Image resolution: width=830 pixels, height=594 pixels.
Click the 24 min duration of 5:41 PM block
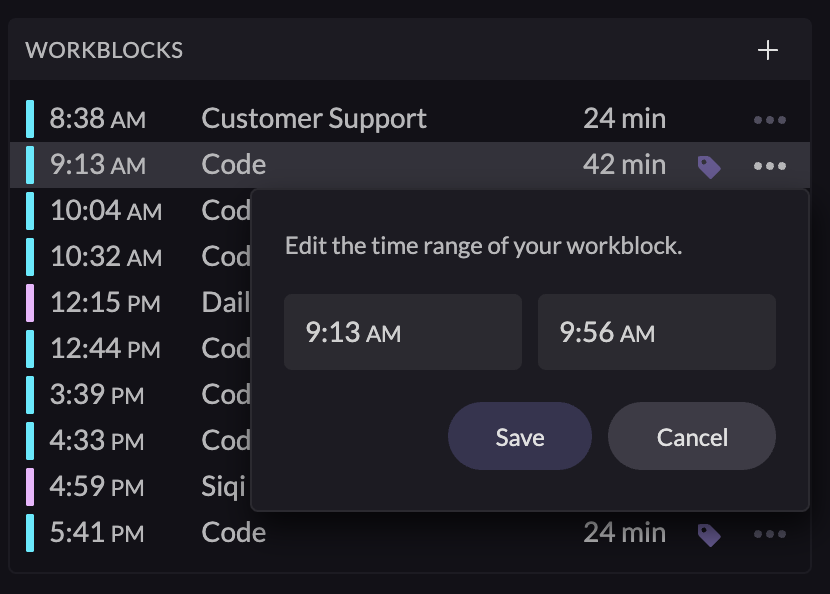tap(624, 533)
